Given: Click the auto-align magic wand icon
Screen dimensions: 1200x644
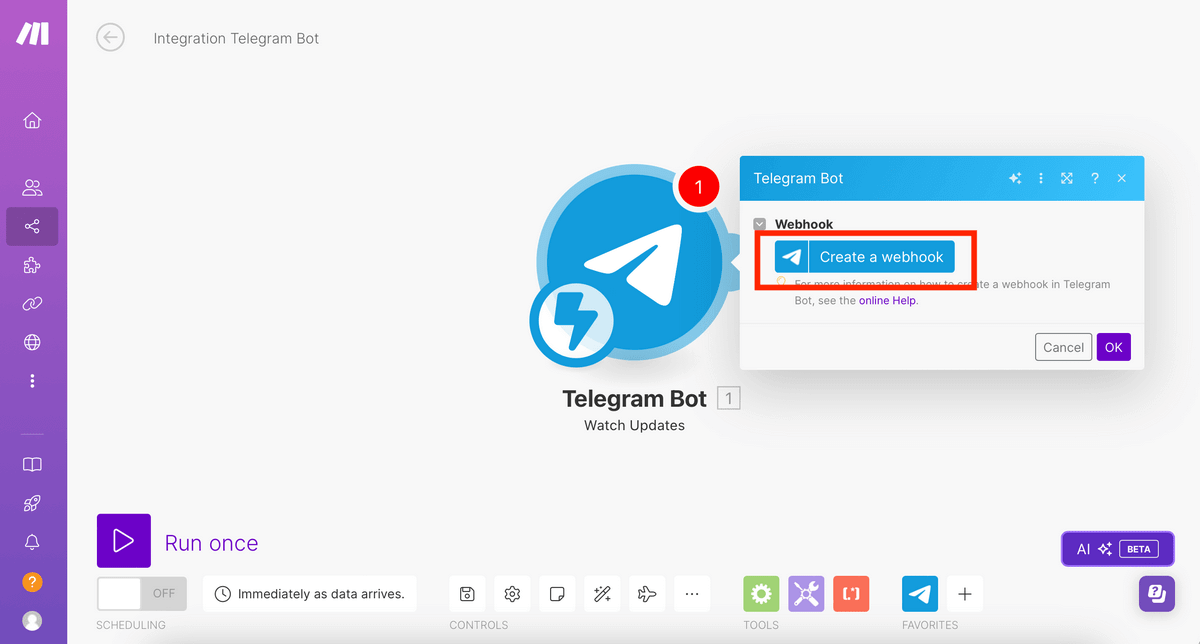Looking at the screenshot, I should point(602,594).
